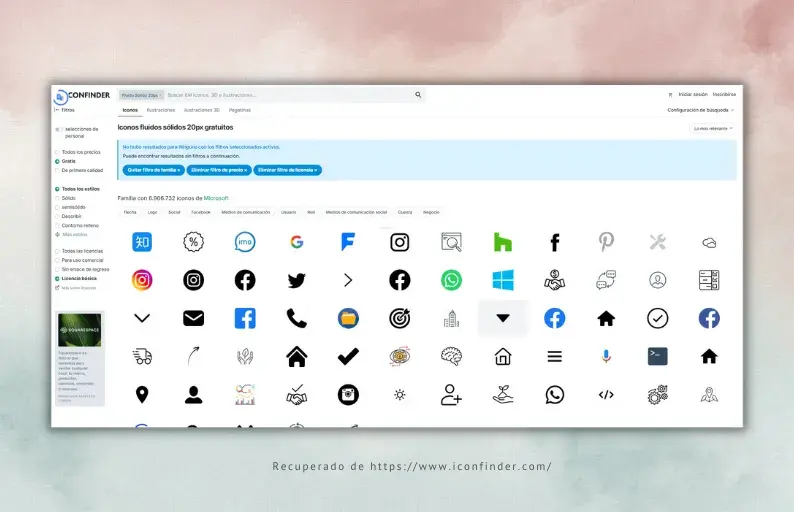Switch to the Iconos tab
Screen dimensions: 794x512
click(130, 110)
